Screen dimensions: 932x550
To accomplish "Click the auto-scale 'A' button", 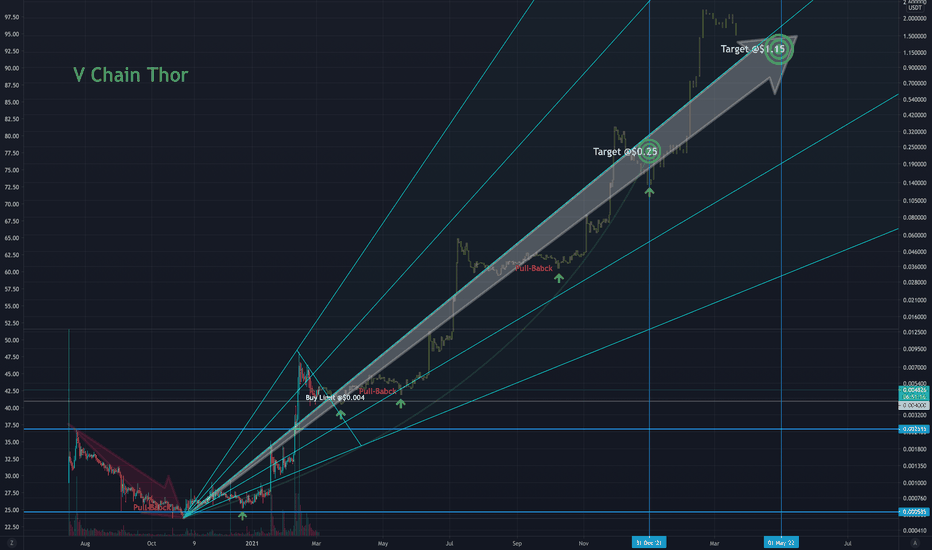I will click(x=915, y=543).
